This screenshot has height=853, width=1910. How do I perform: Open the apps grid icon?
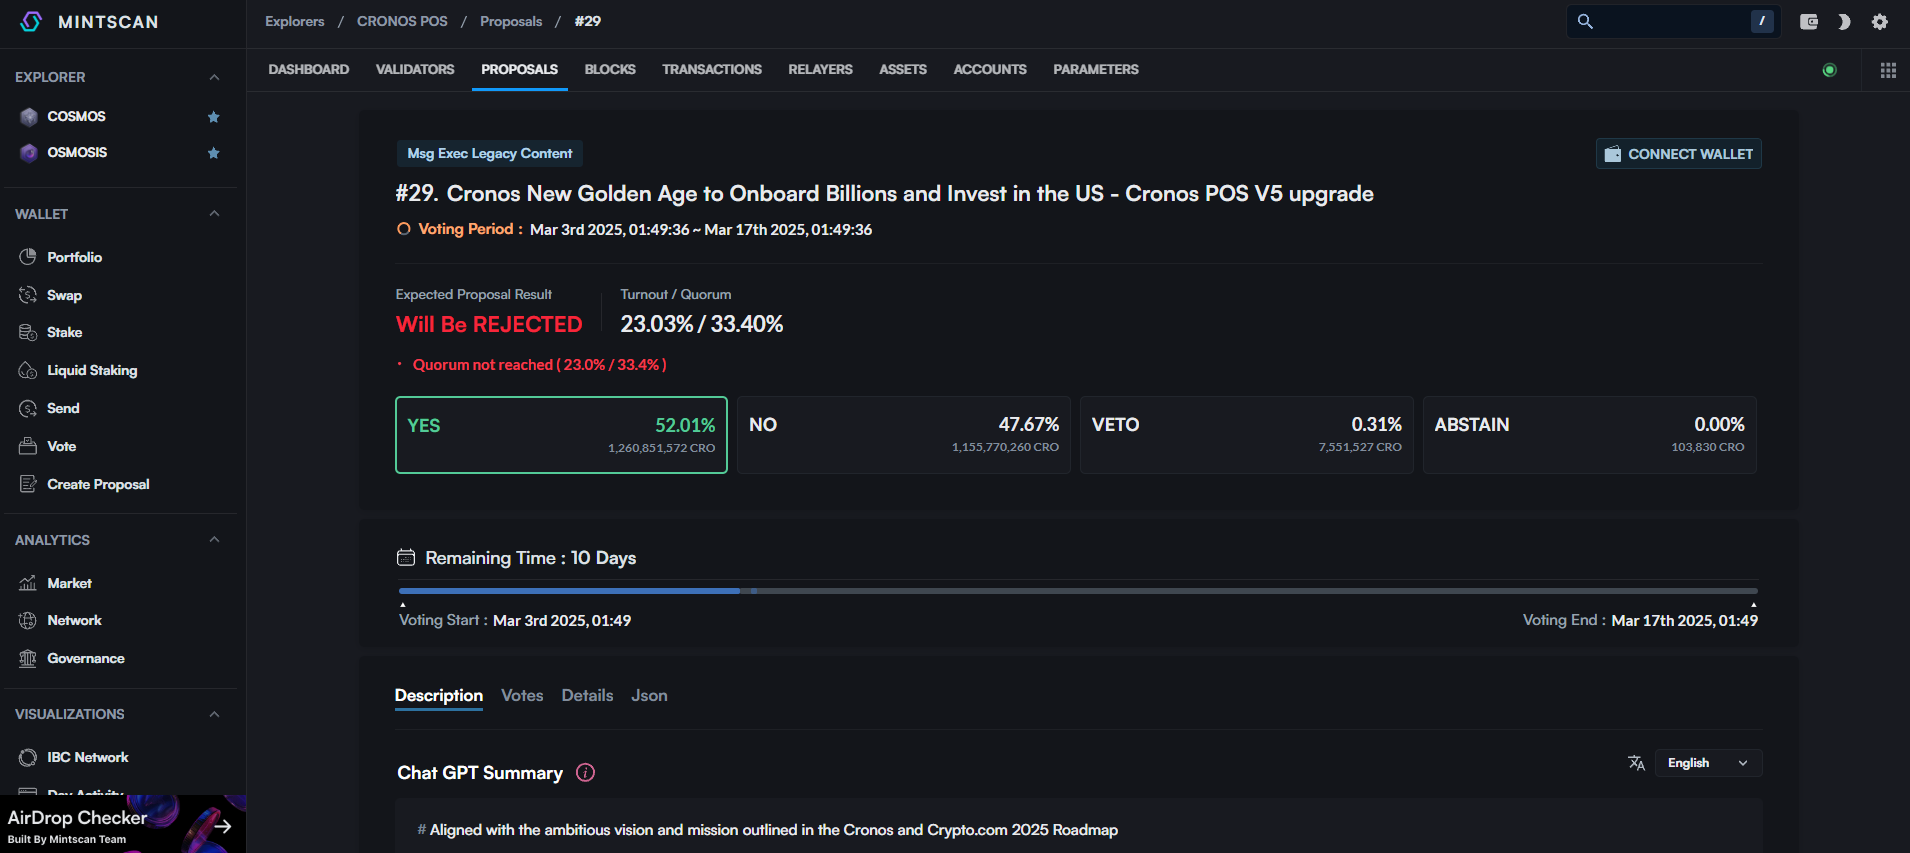tap(1888, 70)
